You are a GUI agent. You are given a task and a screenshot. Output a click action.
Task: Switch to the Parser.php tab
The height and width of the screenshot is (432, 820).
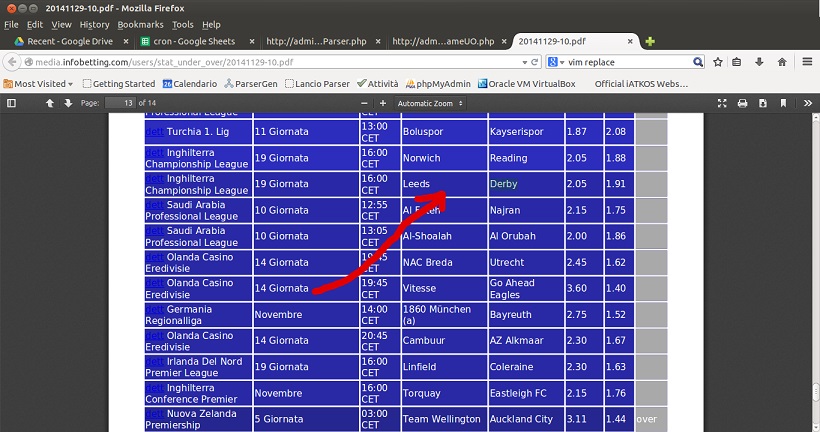point(316,41)
